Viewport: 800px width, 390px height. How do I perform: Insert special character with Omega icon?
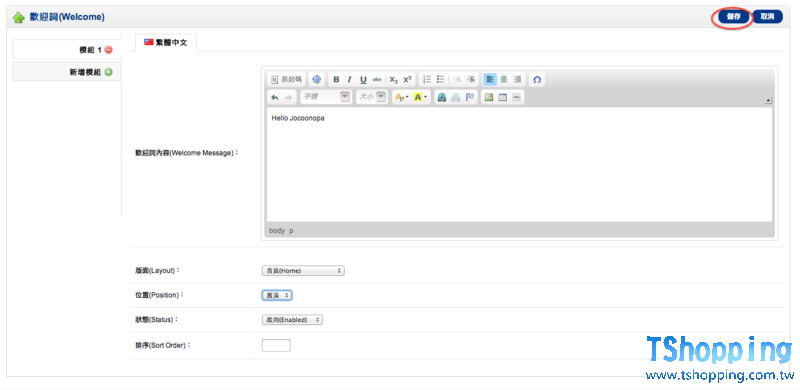[x=537, y=80]
